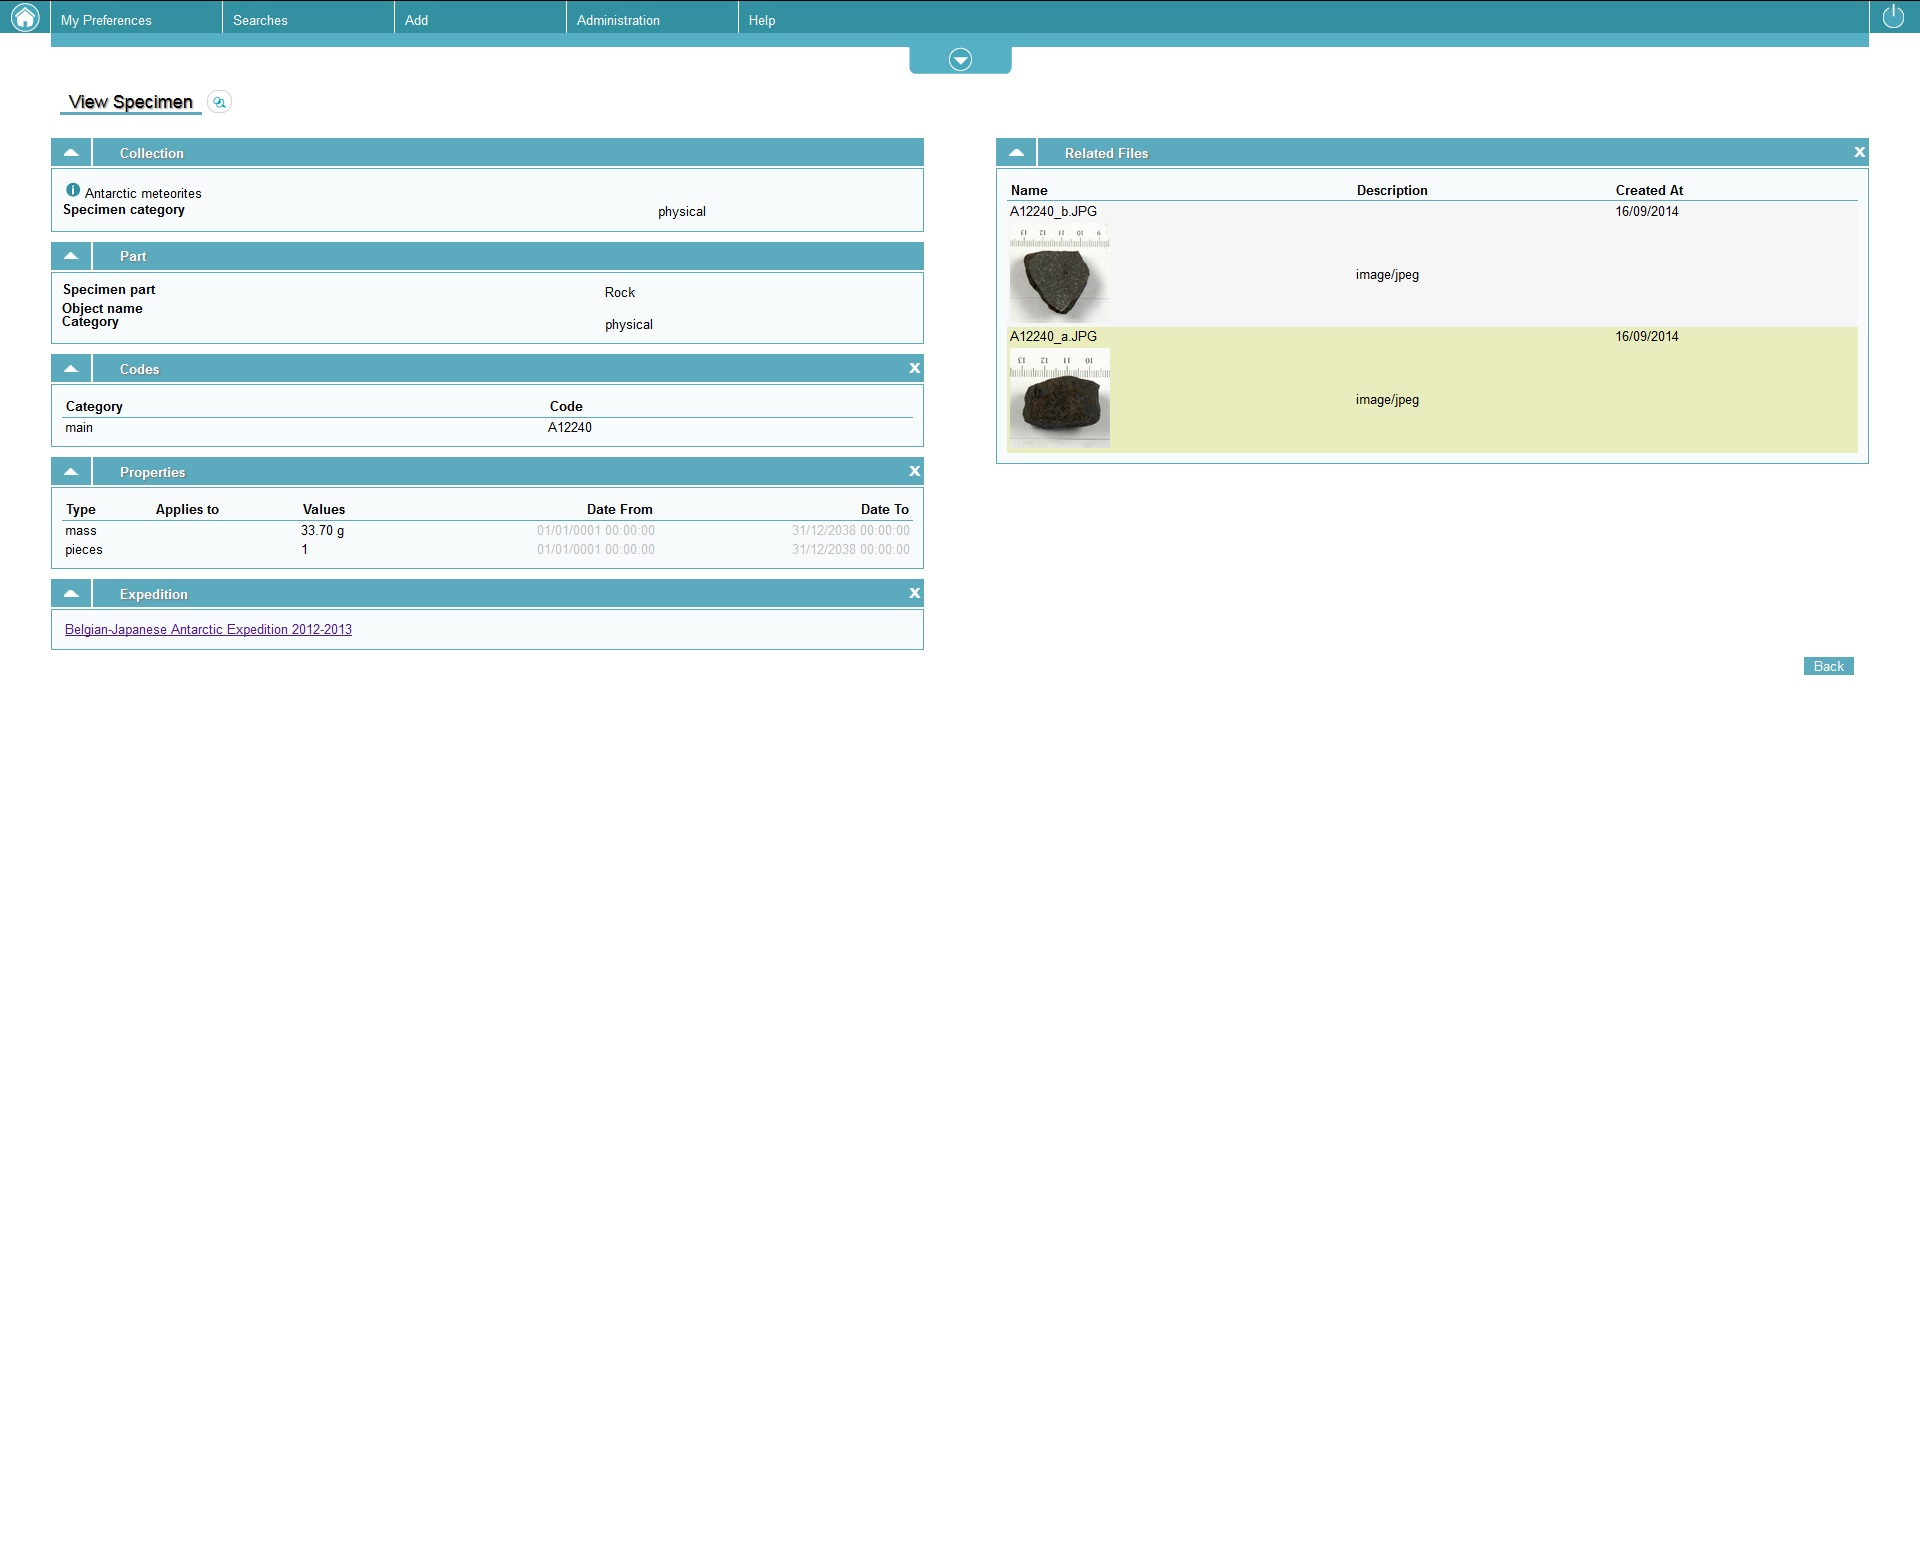Image resolution: width=1920 pixels, height=1544 pixels.
Task: Collapse the Related Files panel
Action: click(1016, 153)
